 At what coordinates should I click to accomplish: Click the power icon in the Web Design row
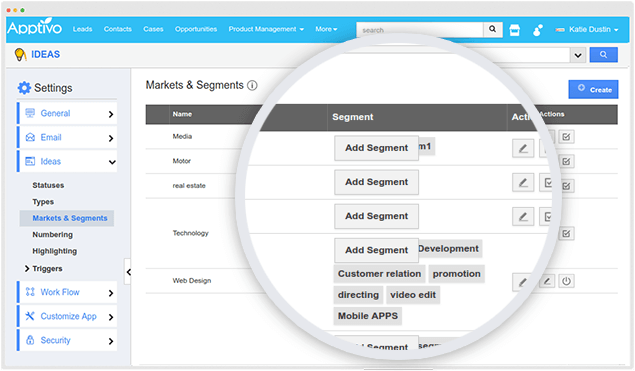point(566,281)
